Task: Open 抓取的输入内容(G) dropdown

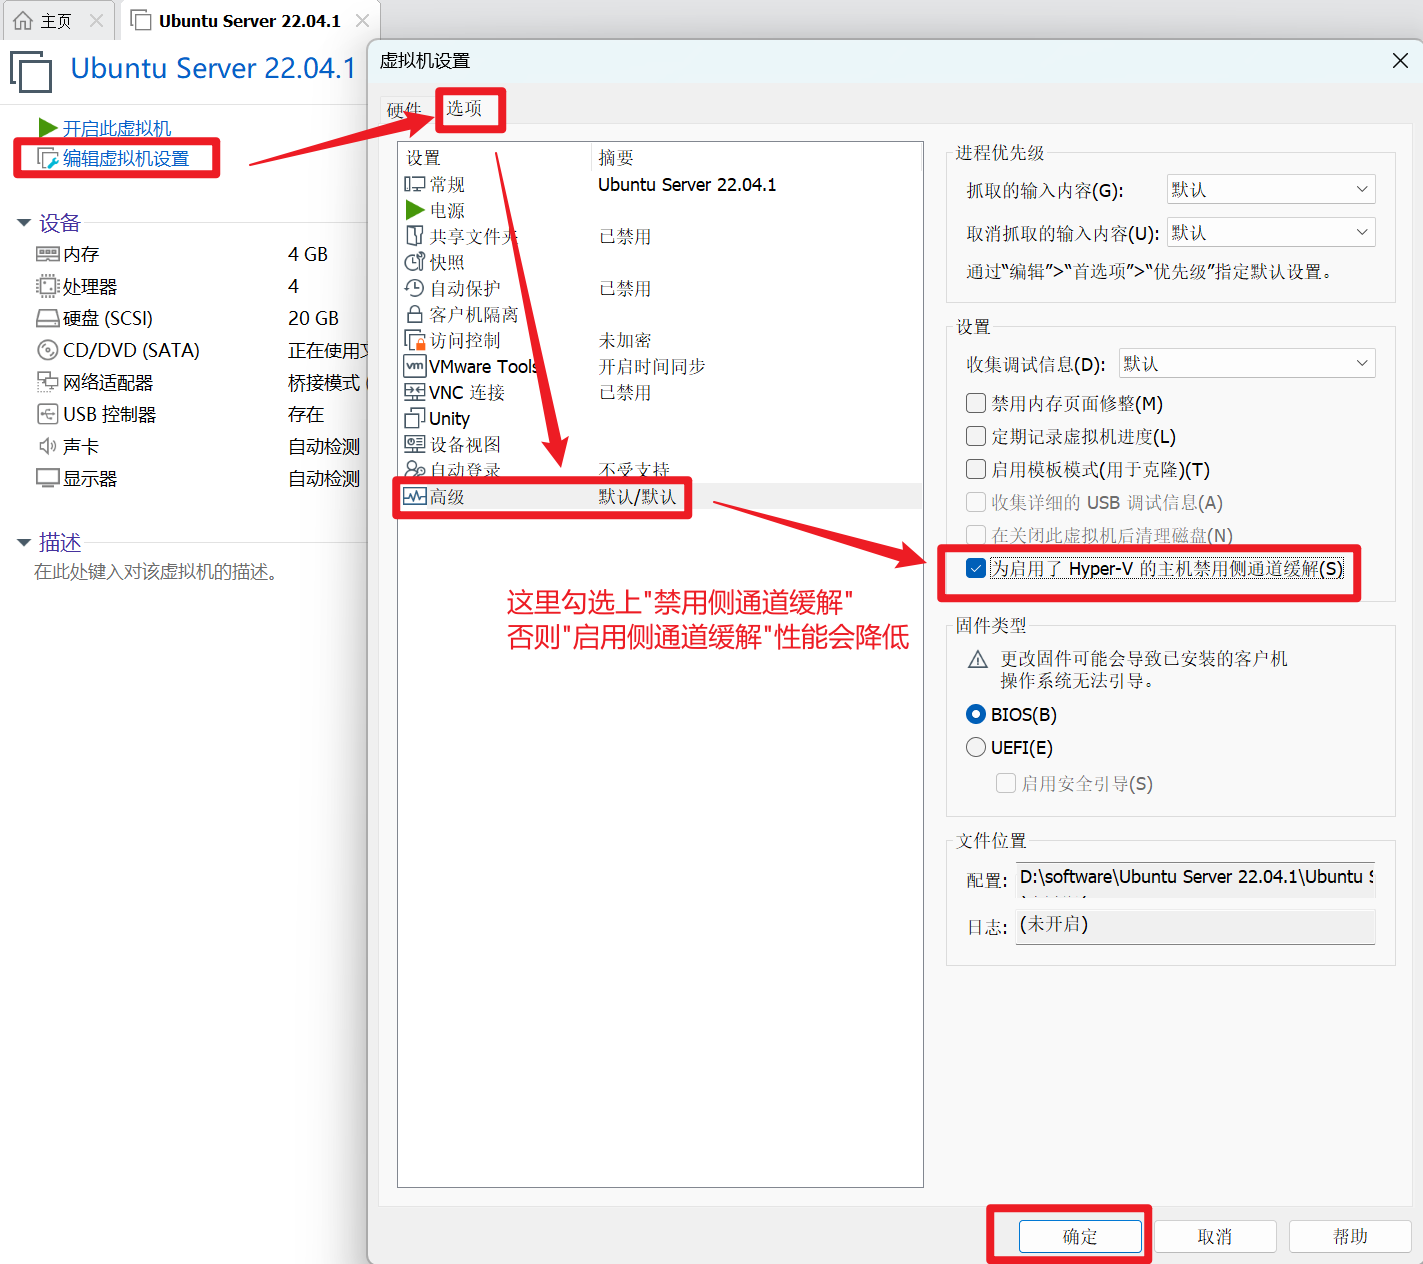Action: click(x=1271, y=189)
